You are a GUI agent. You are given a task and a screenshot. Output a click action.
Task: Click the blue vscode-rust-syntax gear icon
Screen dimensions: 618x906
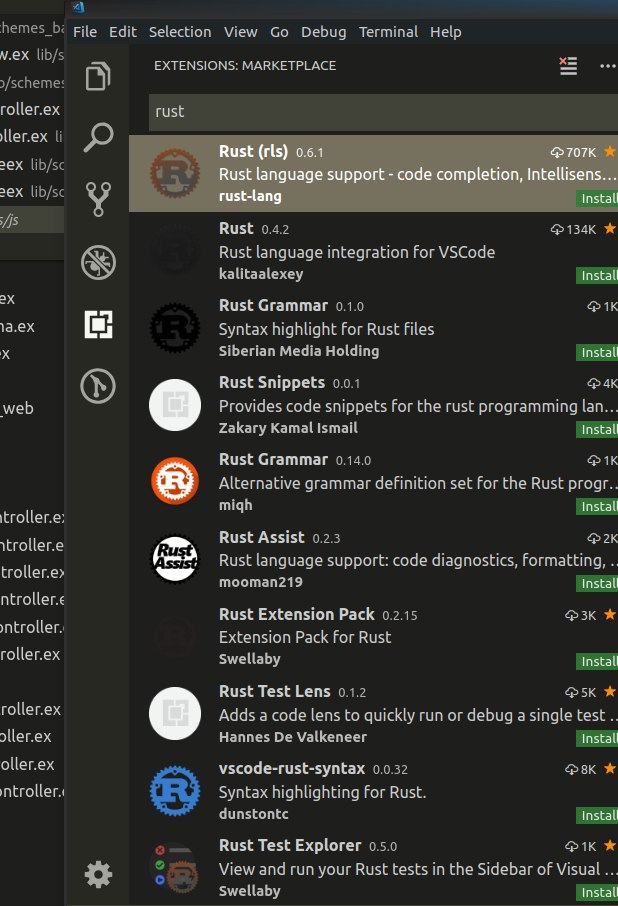tap(175, 790)
